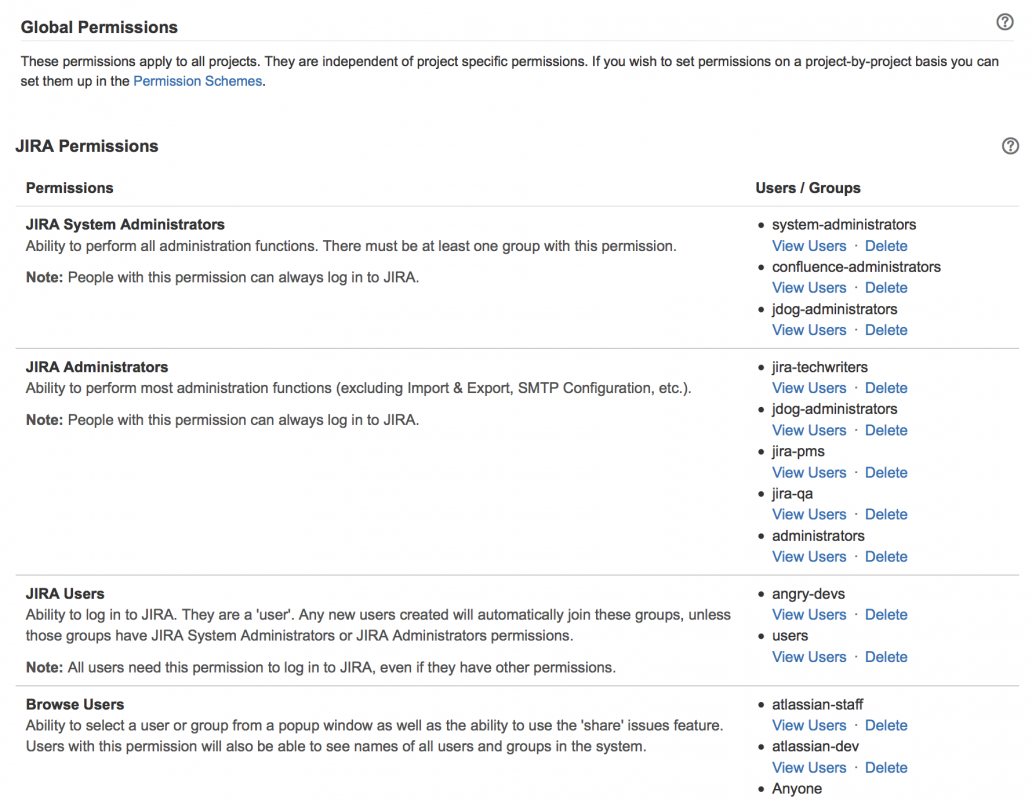View users in angry-devs group

coord(809,615)
